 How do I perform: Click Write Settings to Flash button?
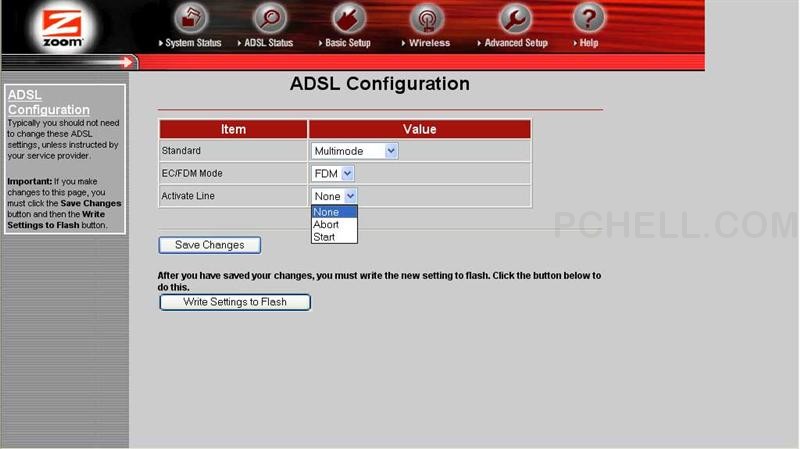pyautogui.click(x=235, y=302)
